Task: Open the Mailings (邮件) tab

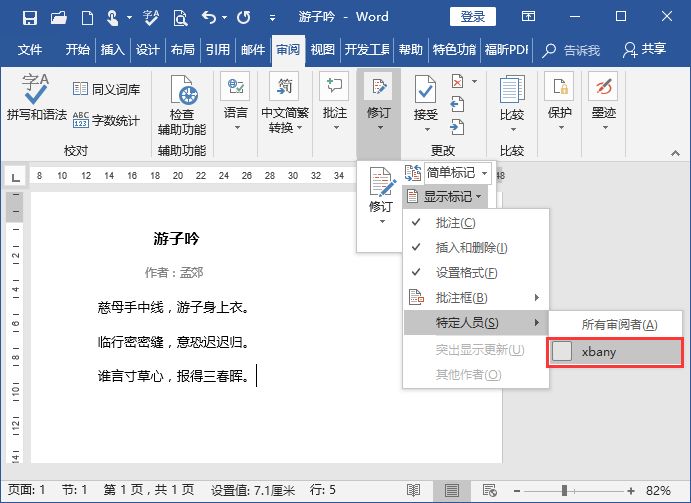Action: click(253, 49)
